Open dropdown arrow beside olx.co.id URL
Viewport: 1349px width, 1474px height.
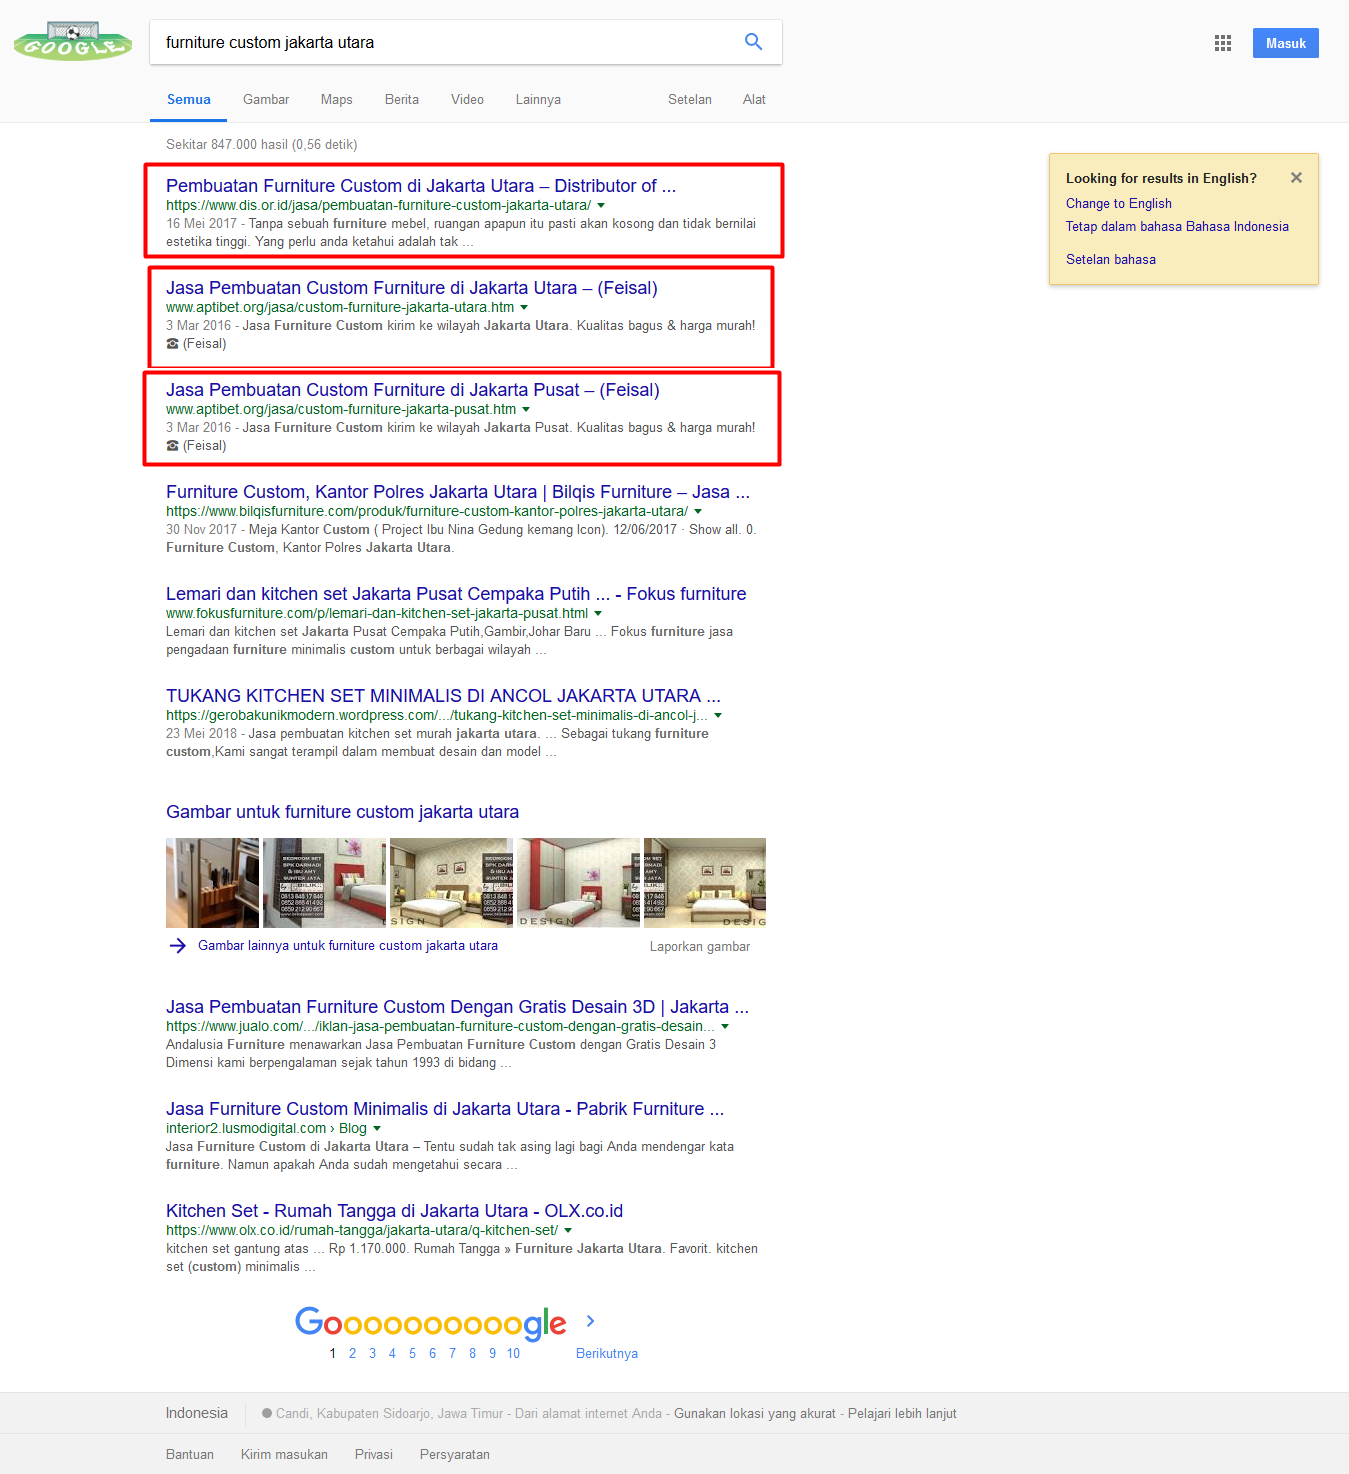pyautogui.click(x=568, y=1231)
